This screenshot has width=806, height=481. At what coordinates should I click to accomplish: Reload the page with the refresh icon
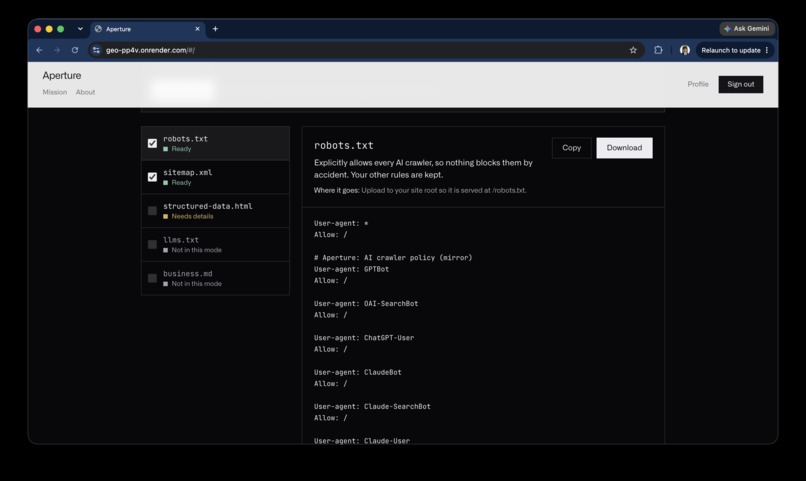click(x=75, y=50)
